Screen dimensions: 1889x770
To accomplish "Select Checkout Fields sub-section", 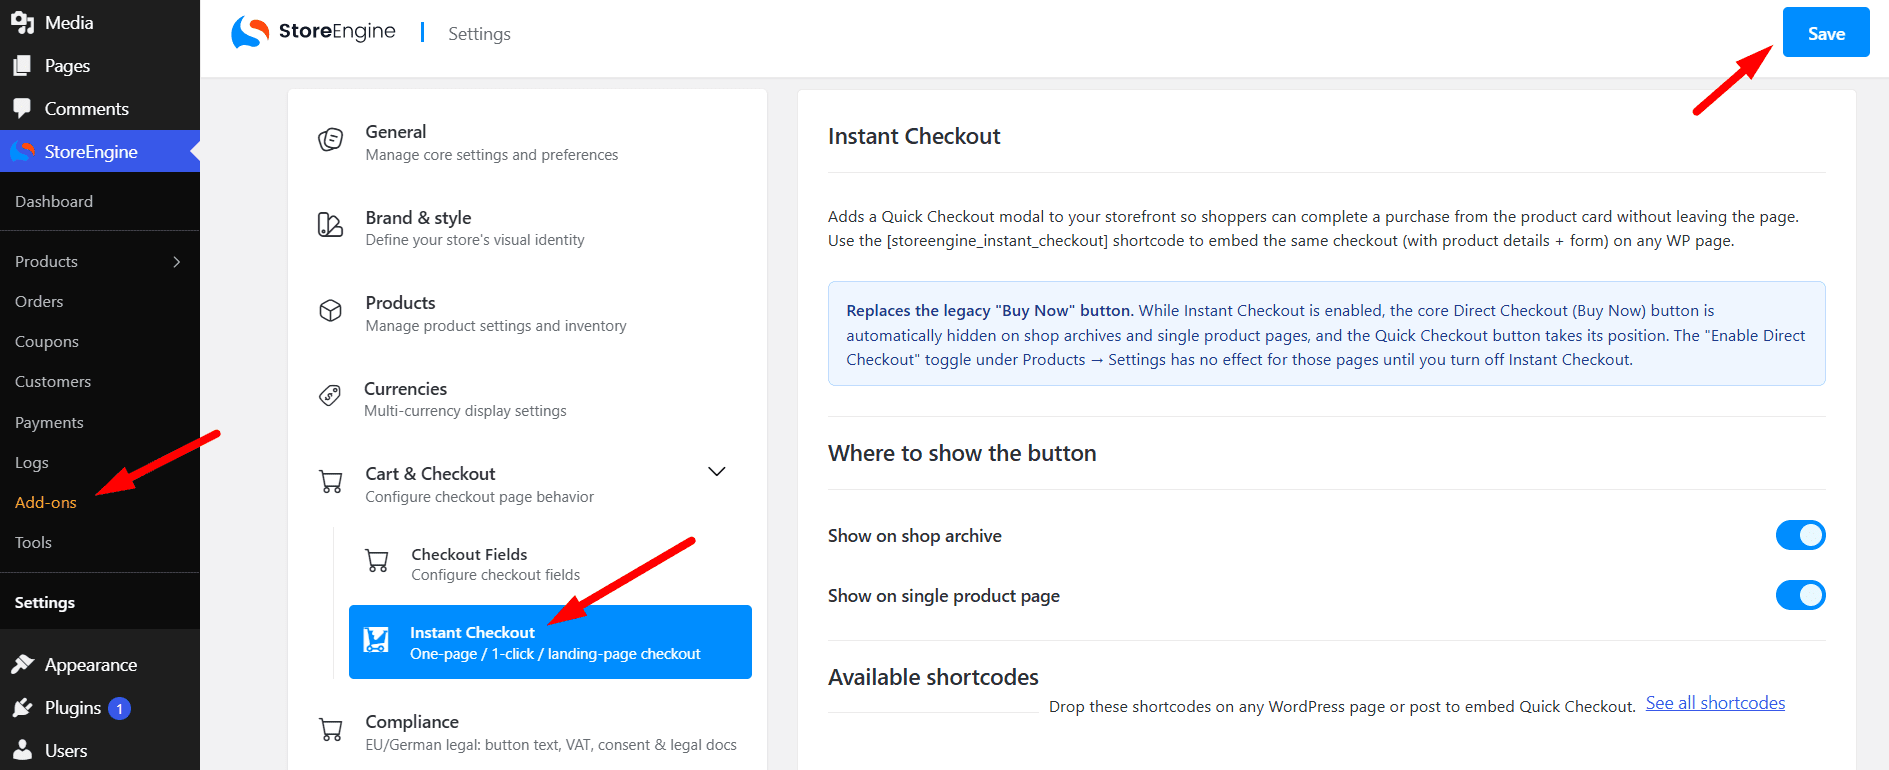I will pos(550,564).
